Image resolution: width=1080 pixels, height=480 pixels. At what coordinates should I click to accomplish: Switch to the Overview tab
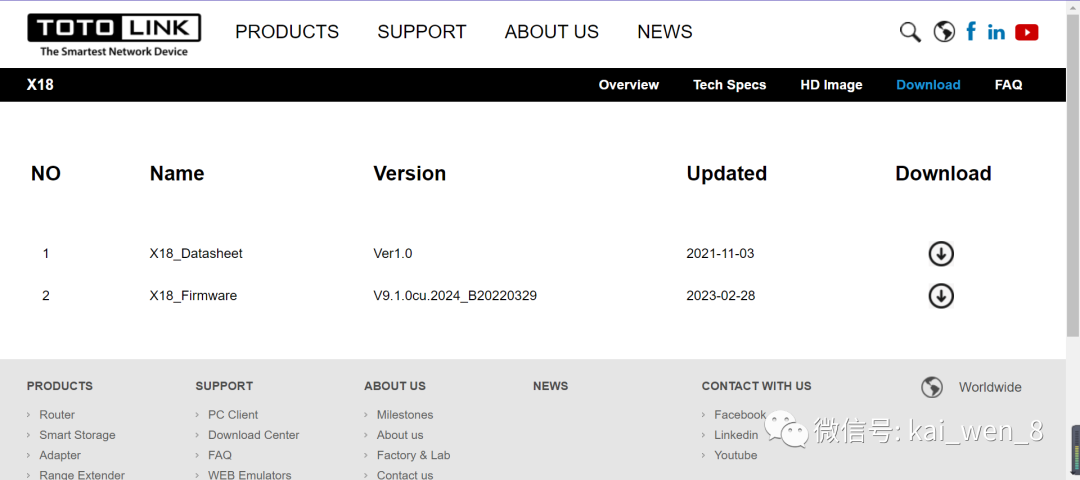(x=629, y=85)
